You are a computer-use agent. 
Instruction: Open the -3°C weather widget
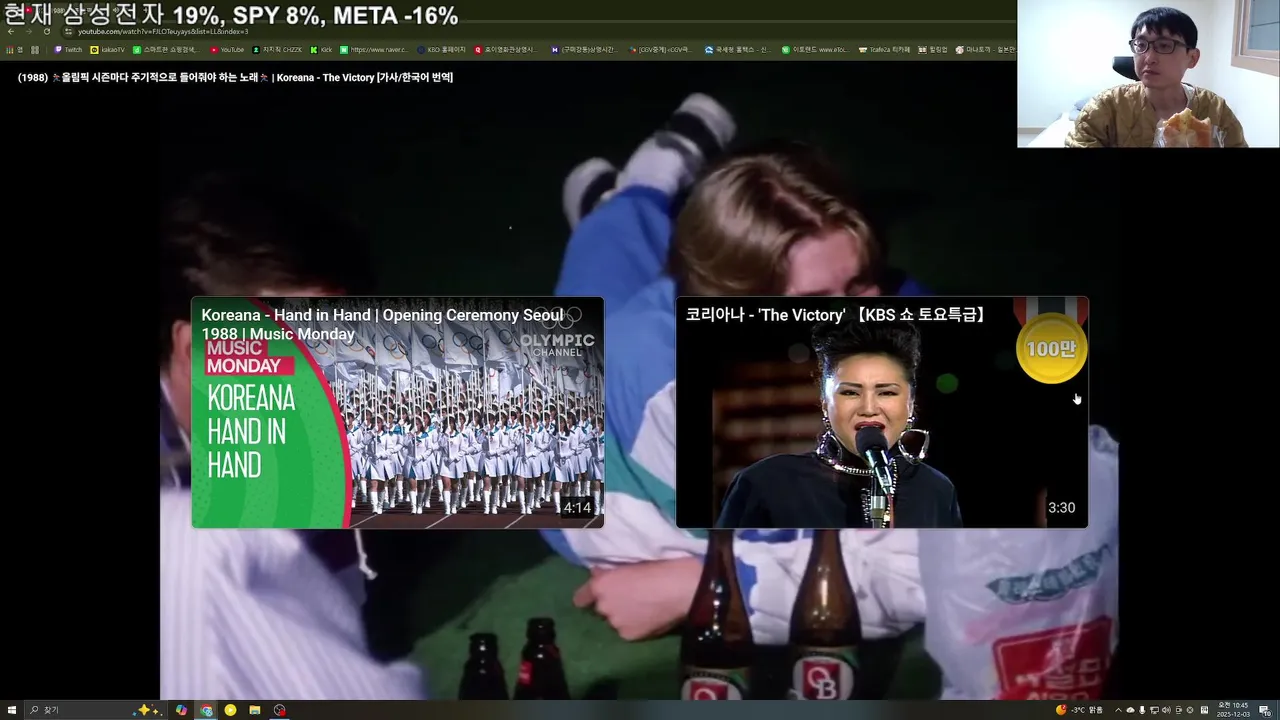[x=1079, y=710]
